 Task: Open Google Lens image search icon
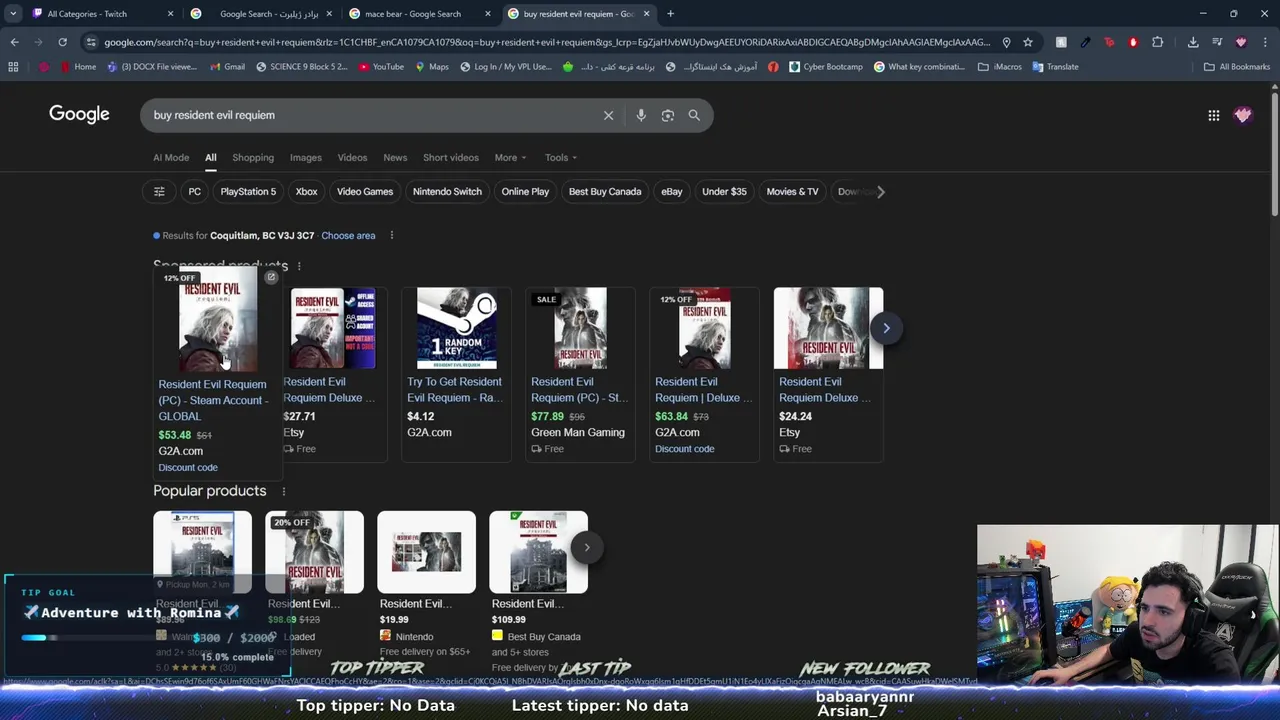pyautogui.click(x=668, y=115)
